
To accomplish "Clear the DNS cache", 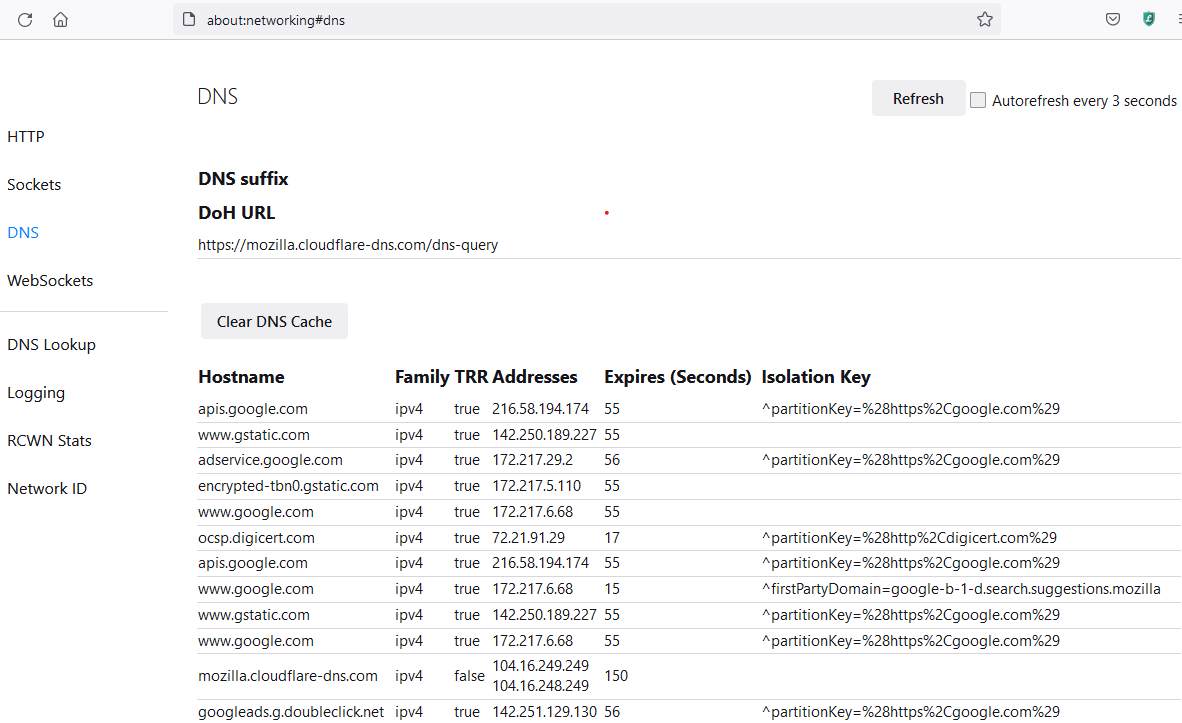I will pos(274,321).
